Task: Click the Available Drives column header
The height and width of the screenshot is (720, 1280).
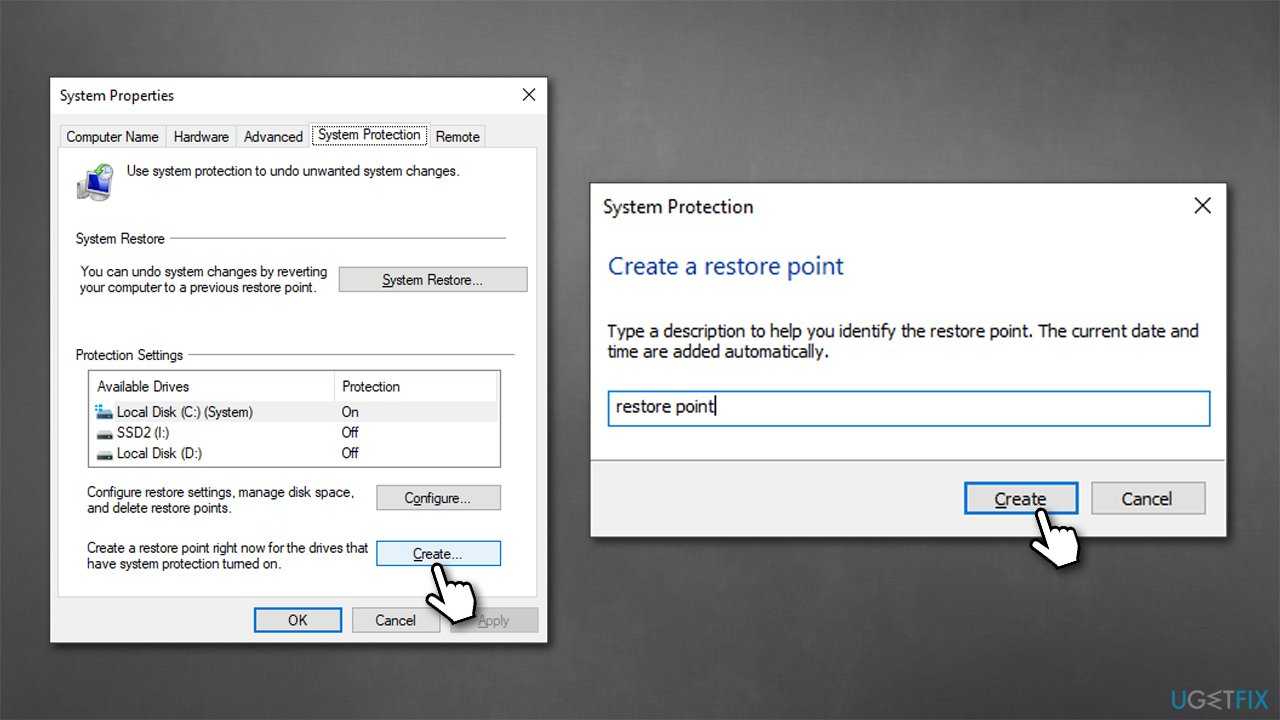Action: point(212,387)
